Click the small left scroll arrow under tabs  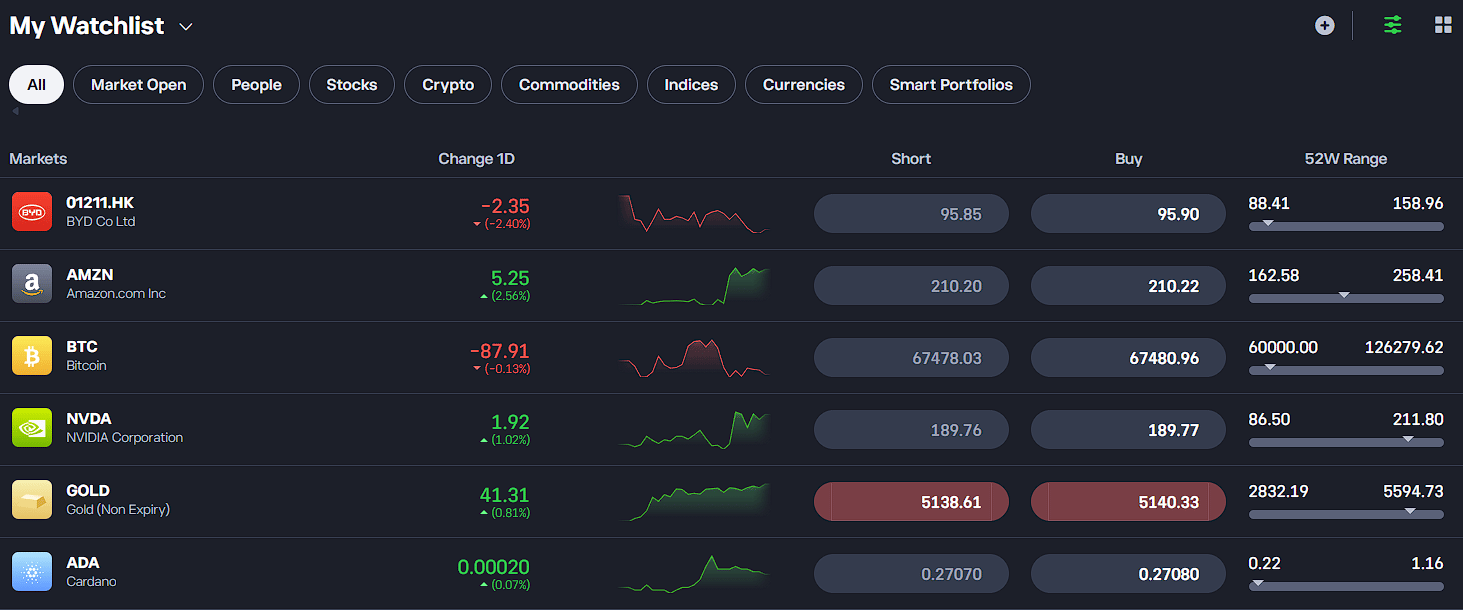[15, 112]
